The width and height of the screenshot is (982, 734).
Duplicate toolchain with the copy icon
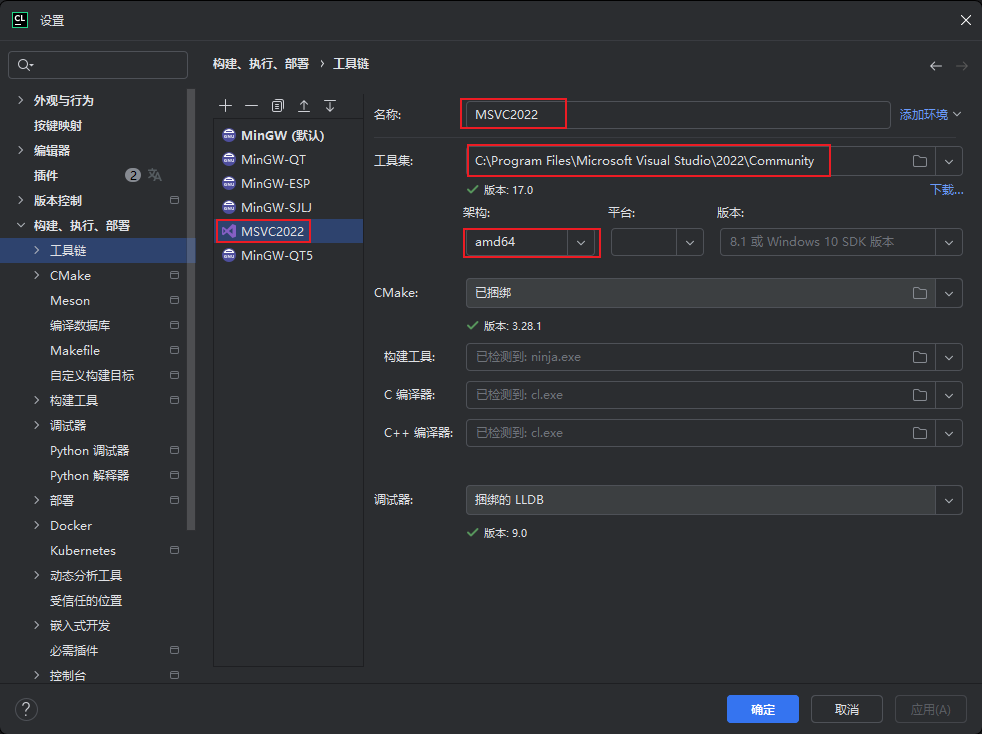277,105
